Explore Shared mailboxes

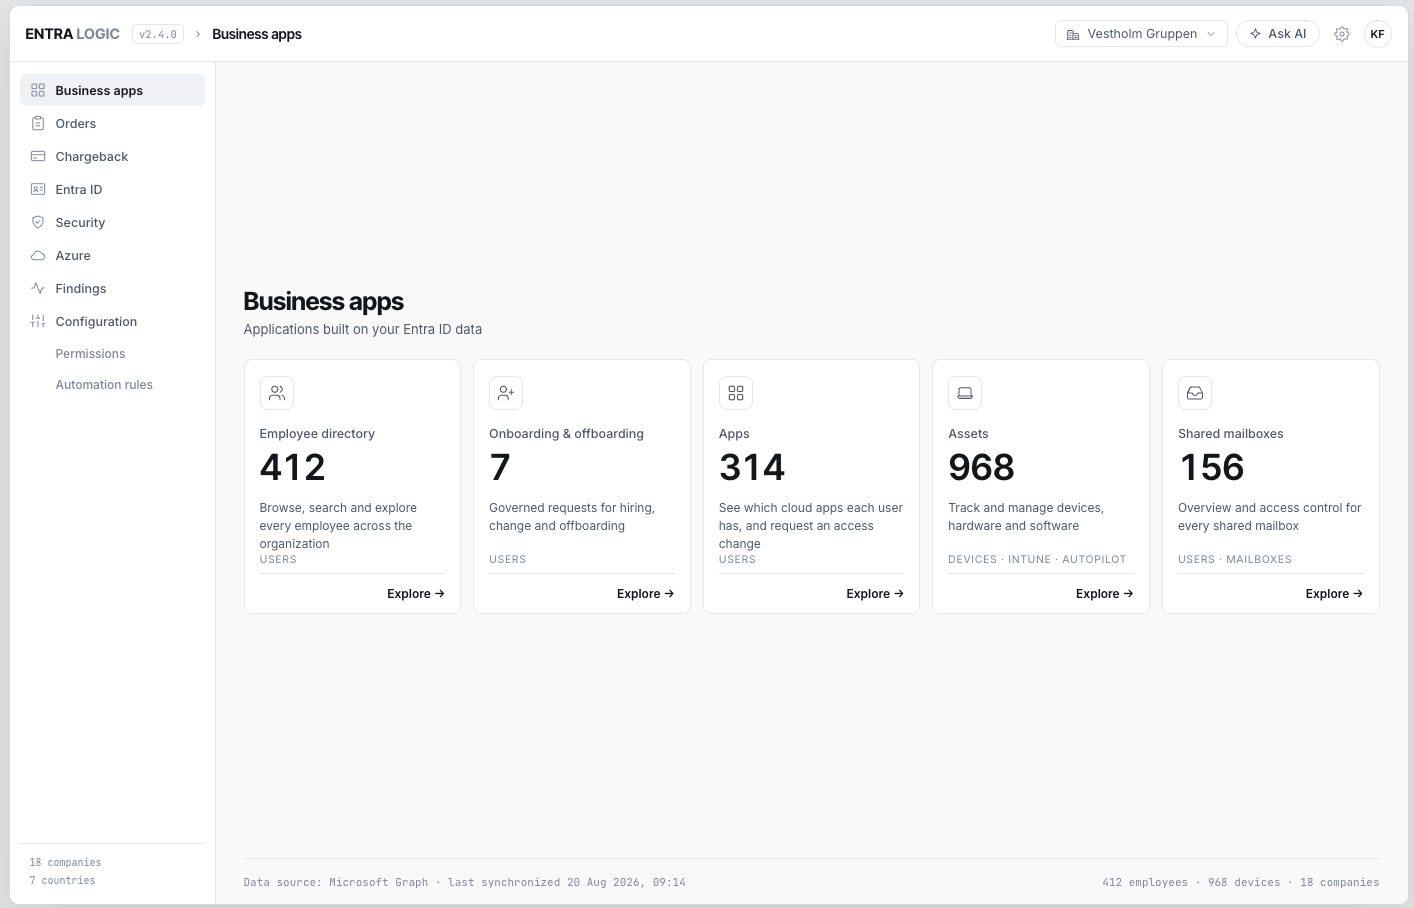1334,594
